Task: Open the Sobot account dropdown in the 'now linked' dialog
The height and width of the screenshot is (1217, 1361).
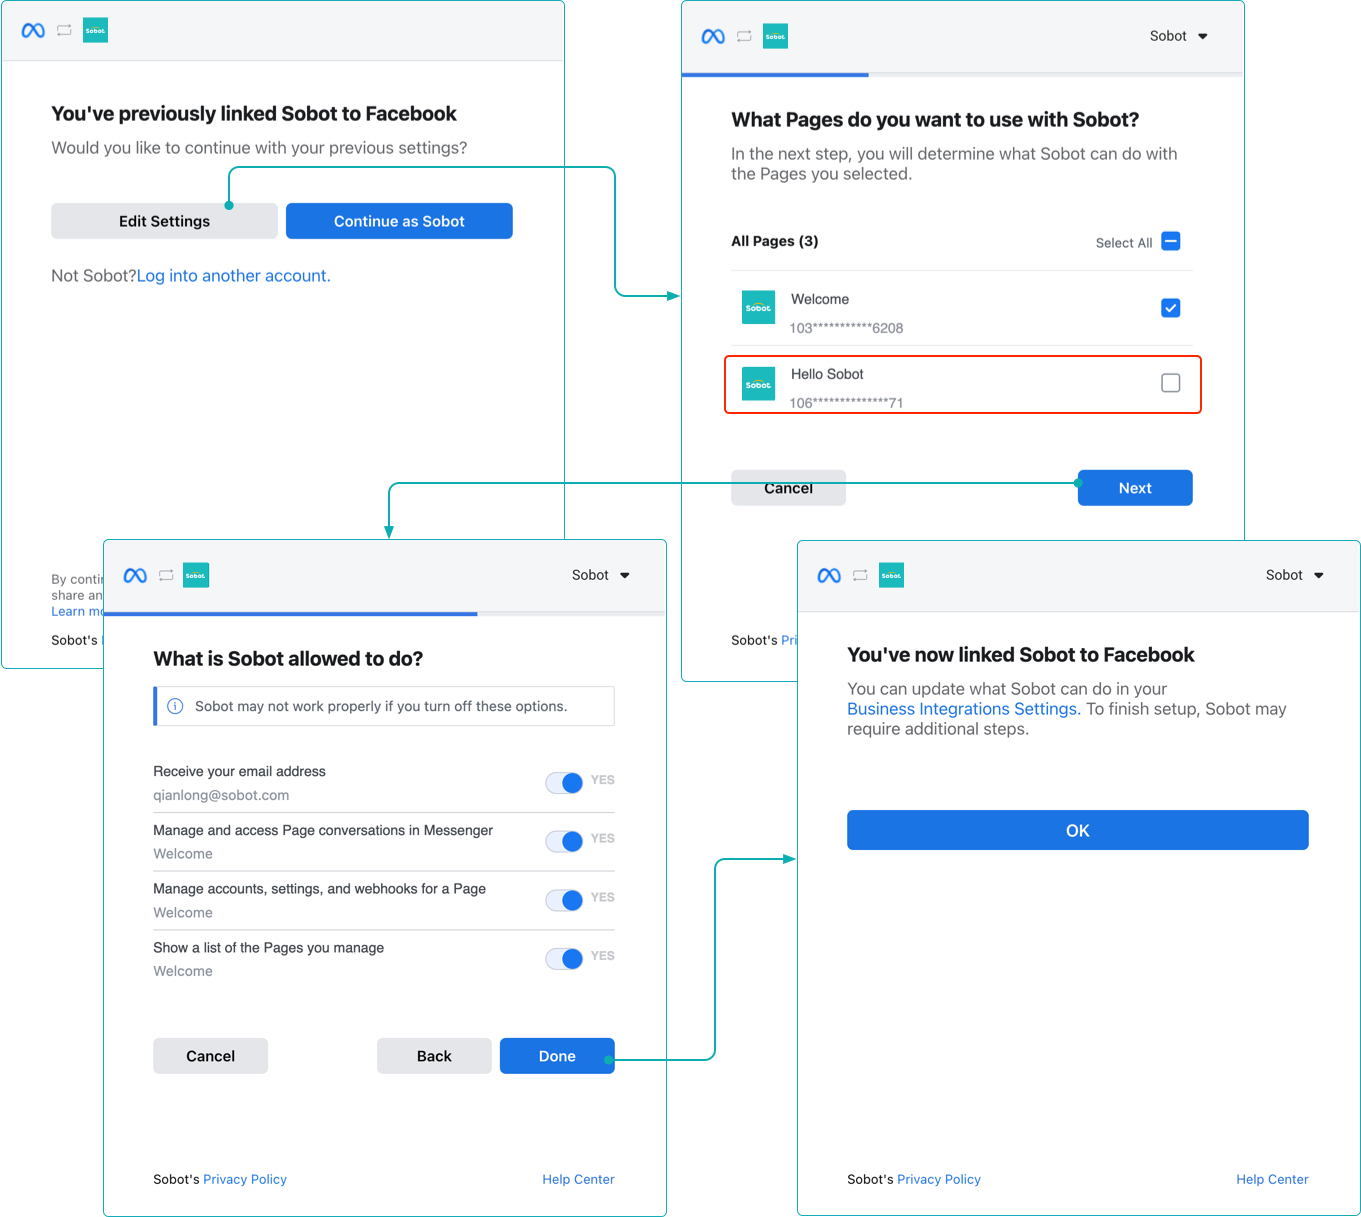Action: [1295, 575]
